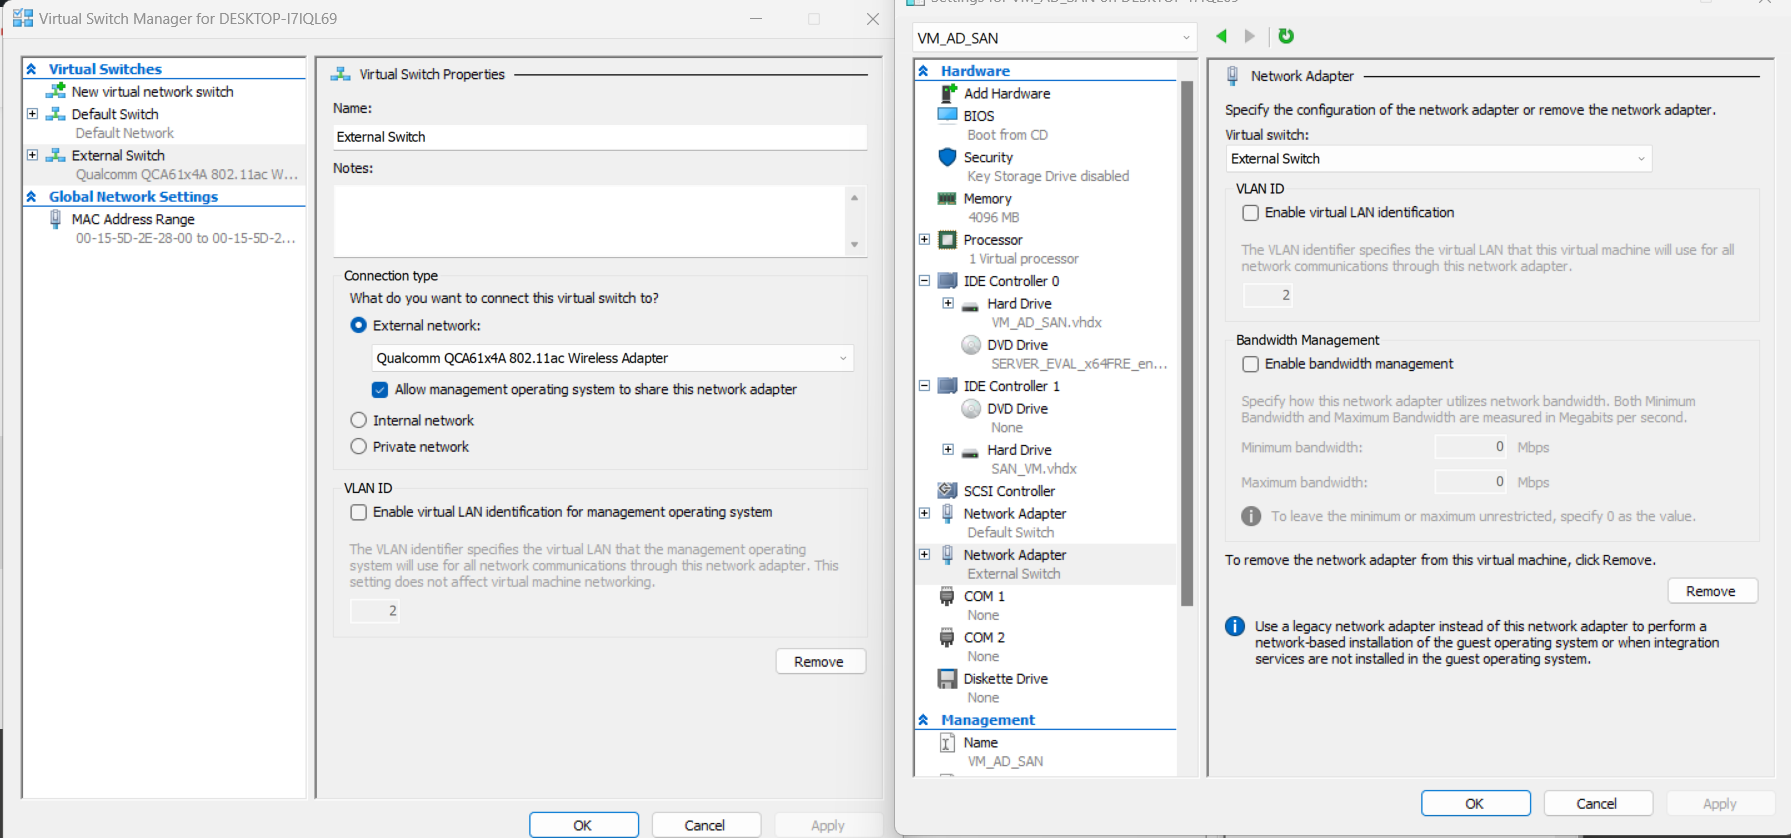The image size is (1791, 838).
Task: Click the Add Hardware icon
Action: [x=948, y=93]
